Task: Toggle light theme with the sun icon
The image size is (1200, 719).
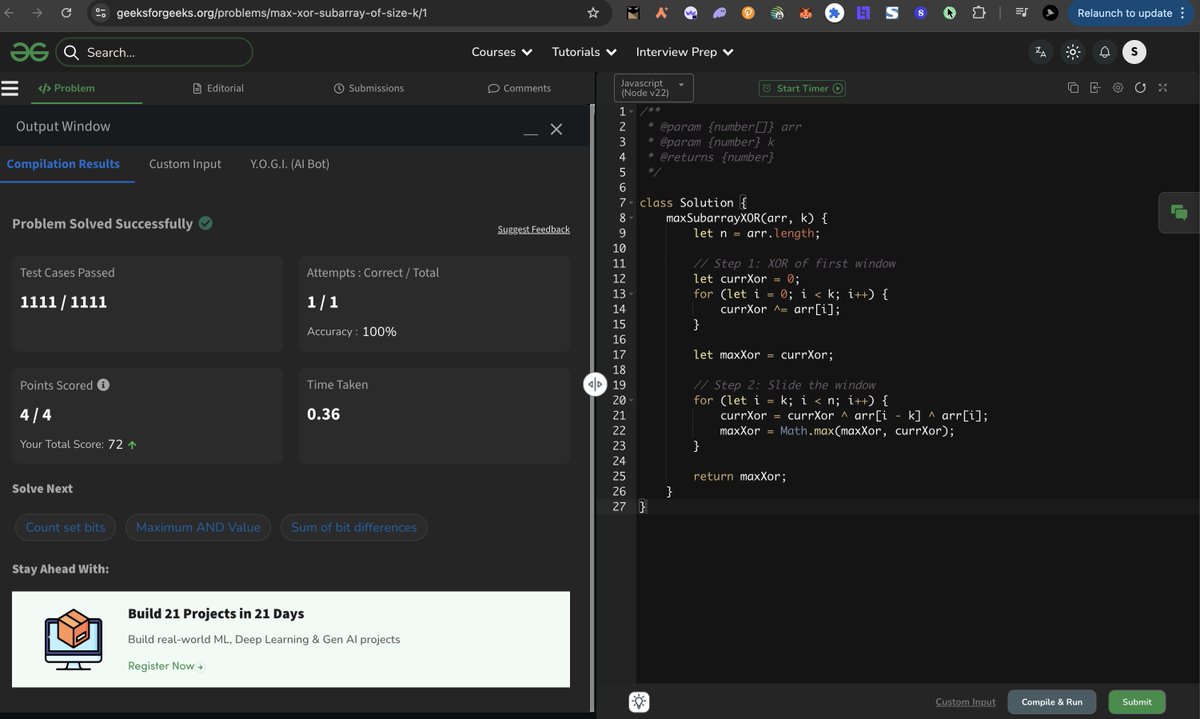Action: (1073, 52)
